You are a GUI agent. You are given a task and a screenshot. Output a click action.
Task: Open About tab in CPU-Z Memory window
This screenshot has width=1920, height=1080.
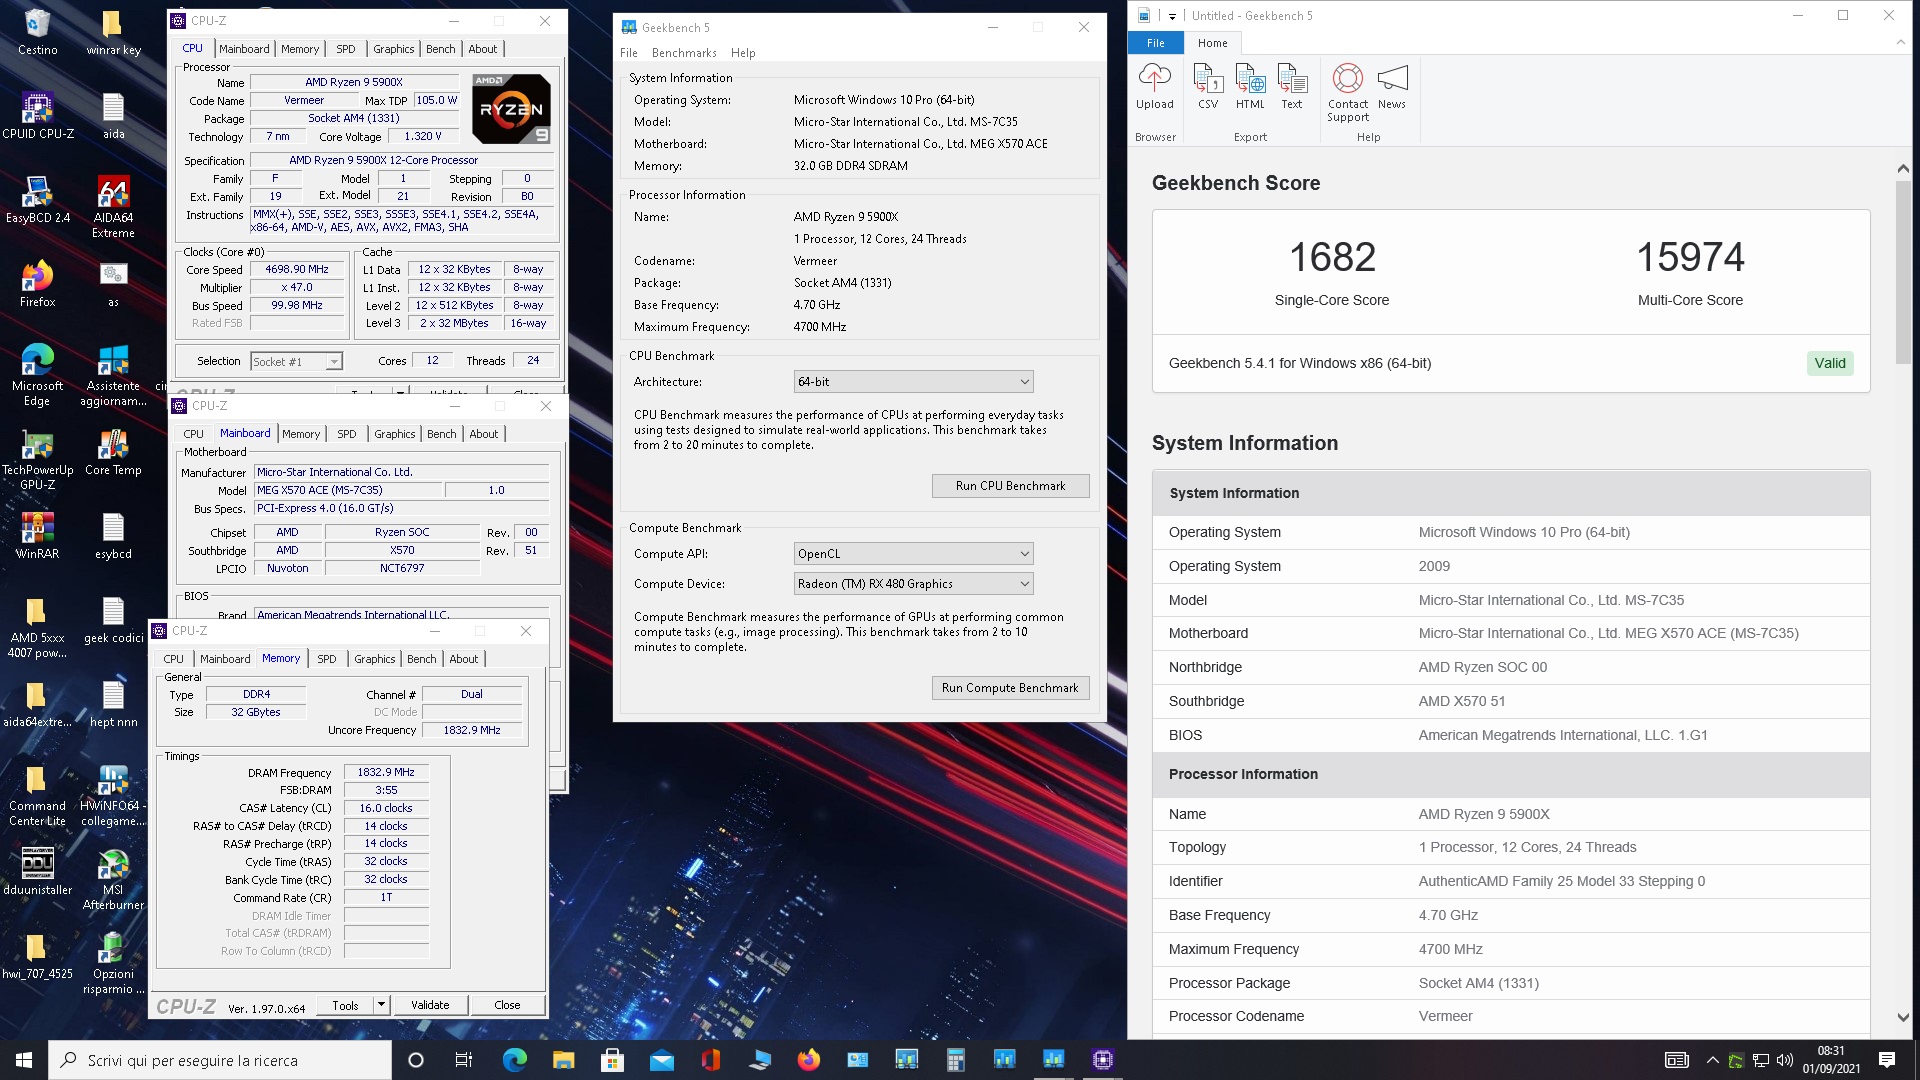pos(463,659)
